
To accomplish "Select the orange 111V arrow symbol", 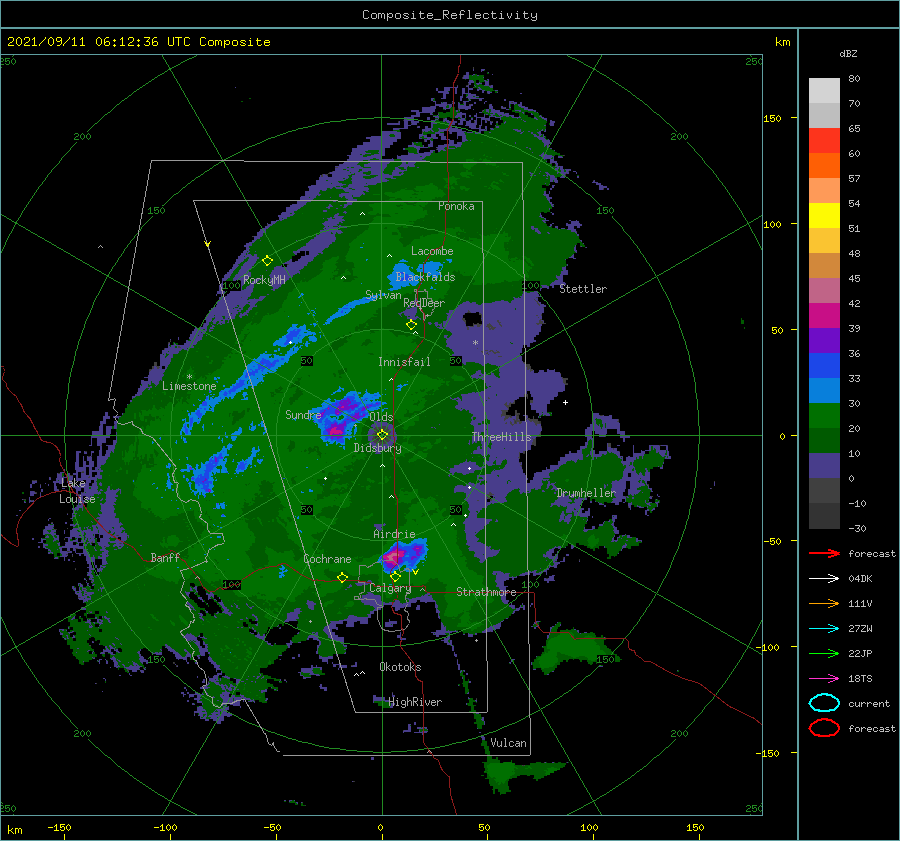I will click(x=824, y=603).
